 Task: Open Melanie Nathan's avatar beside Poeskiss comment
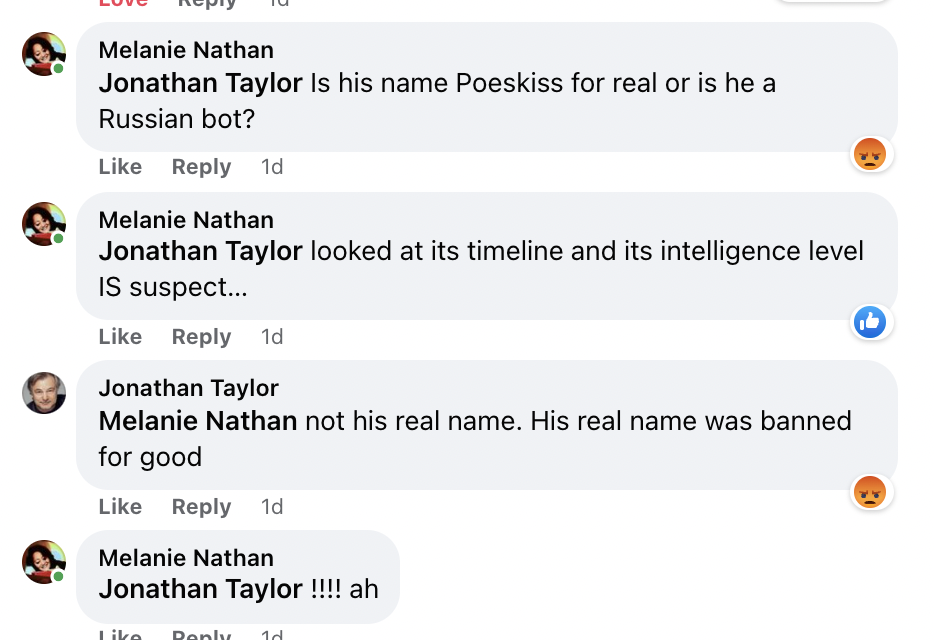point(44,54)
